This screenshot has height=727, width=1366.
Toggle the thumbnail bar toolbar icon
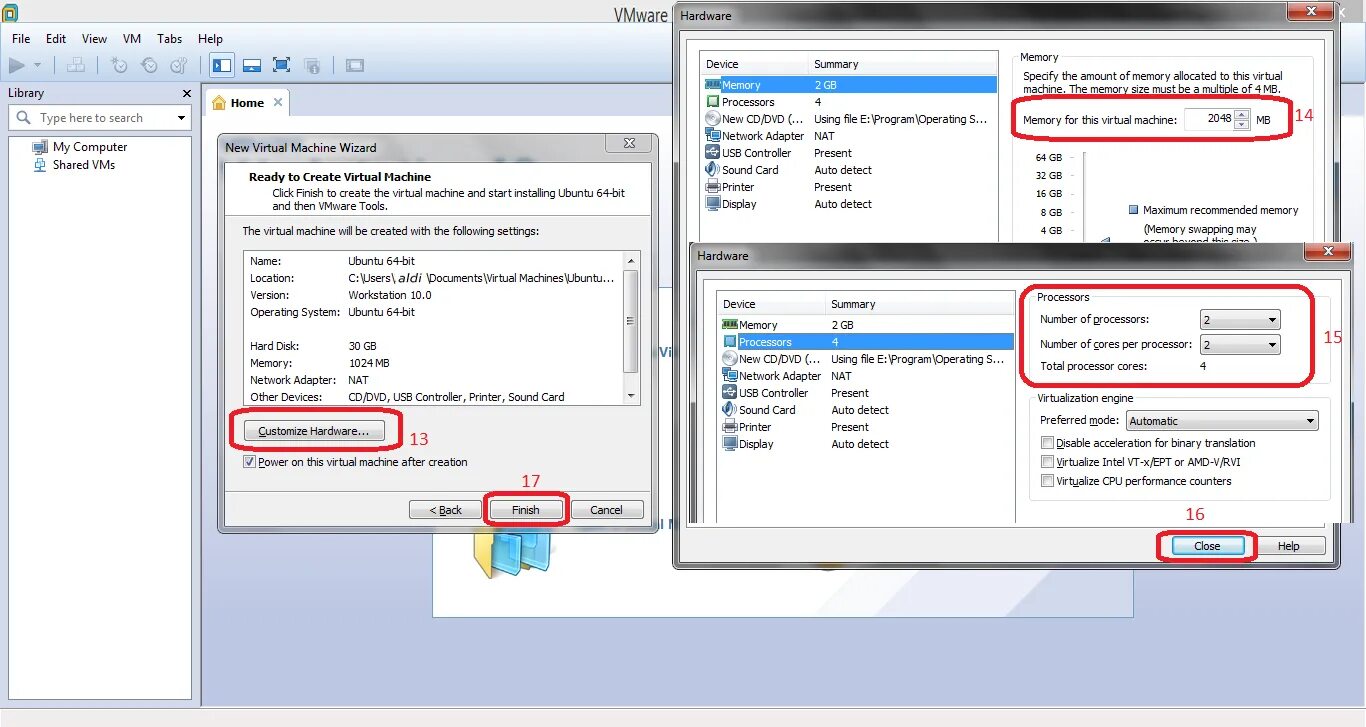252,66
